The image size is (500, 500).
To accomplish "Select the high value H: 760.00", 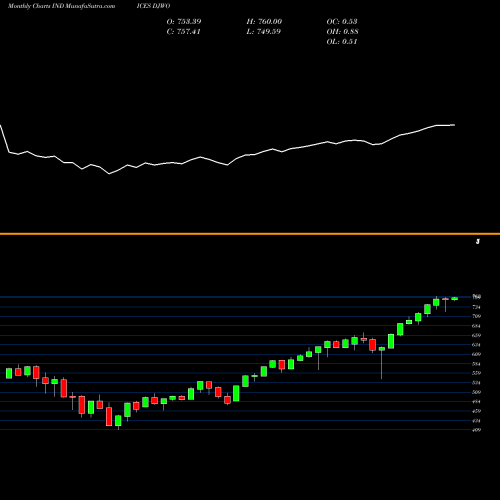I will 264,21.
